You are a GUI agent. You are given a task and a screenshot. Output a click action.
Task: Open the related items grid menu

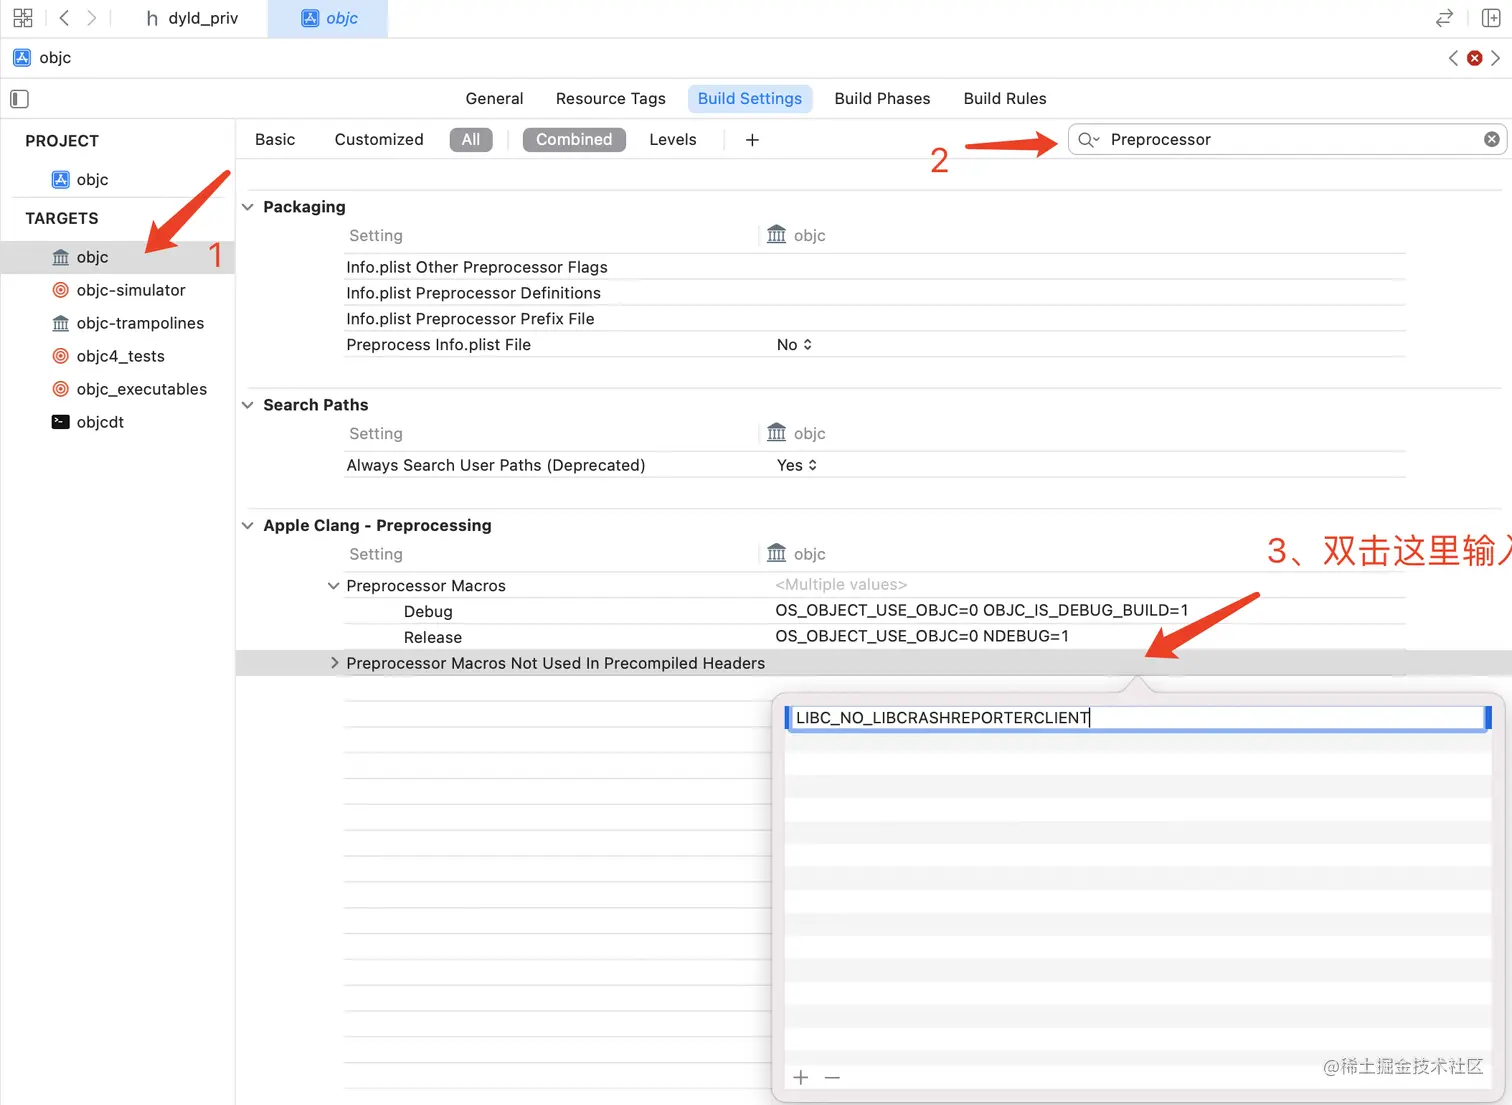(x=23, y=18)
